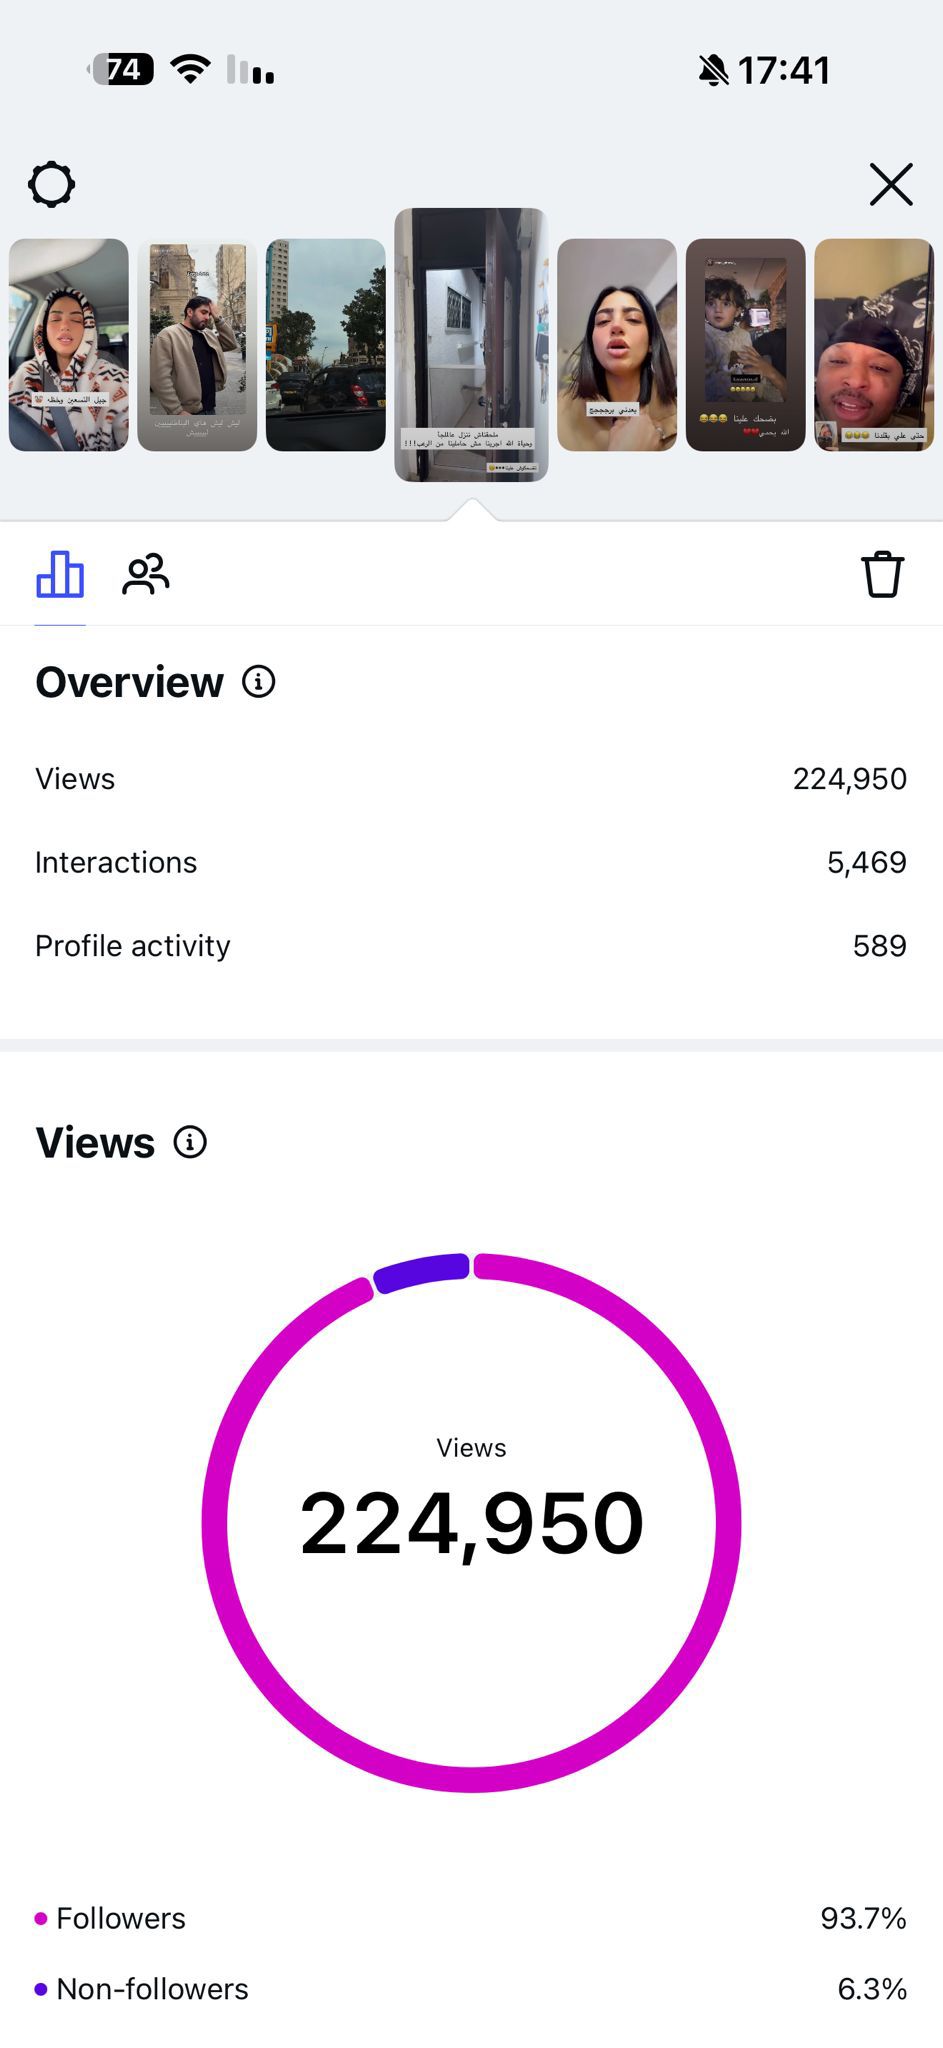Viewport: 943px width, 2048px height.
Task: Tap the Profile activity label
Action: (x=133, y=946)
